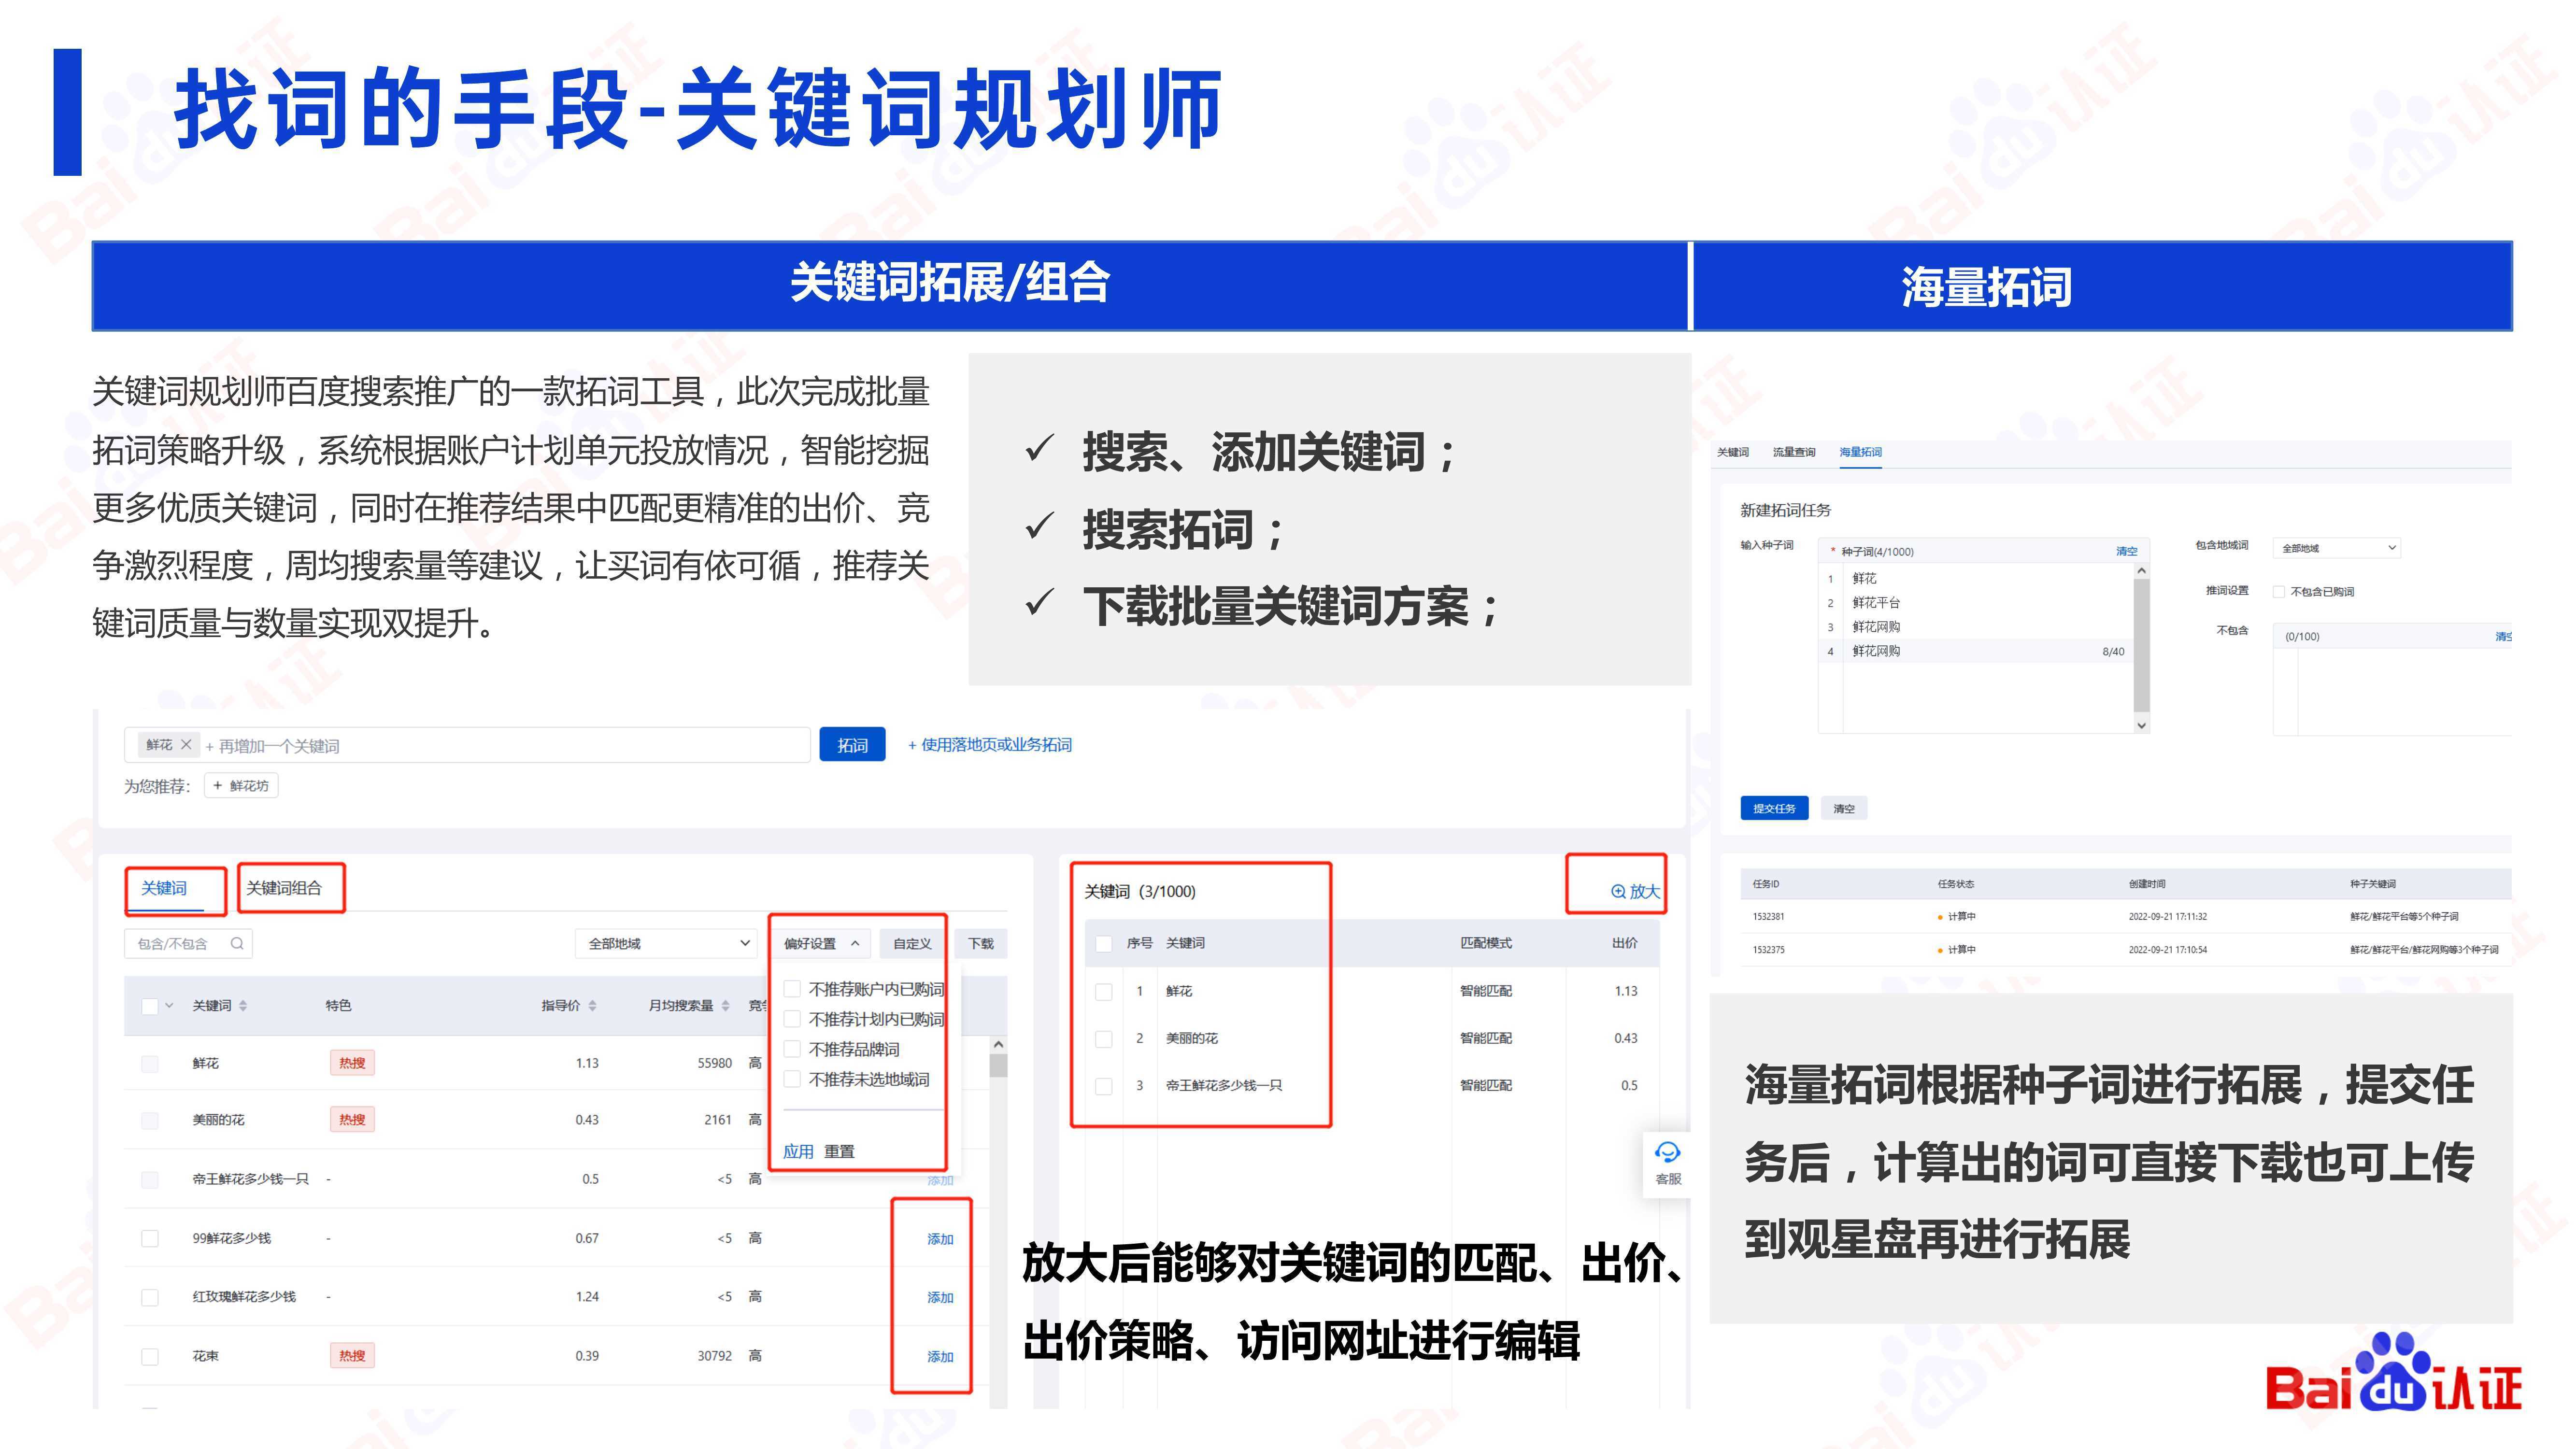
Task: Click 添加 for 红玫瑰鲜花多少钱
Action: tap(940, 1297)
